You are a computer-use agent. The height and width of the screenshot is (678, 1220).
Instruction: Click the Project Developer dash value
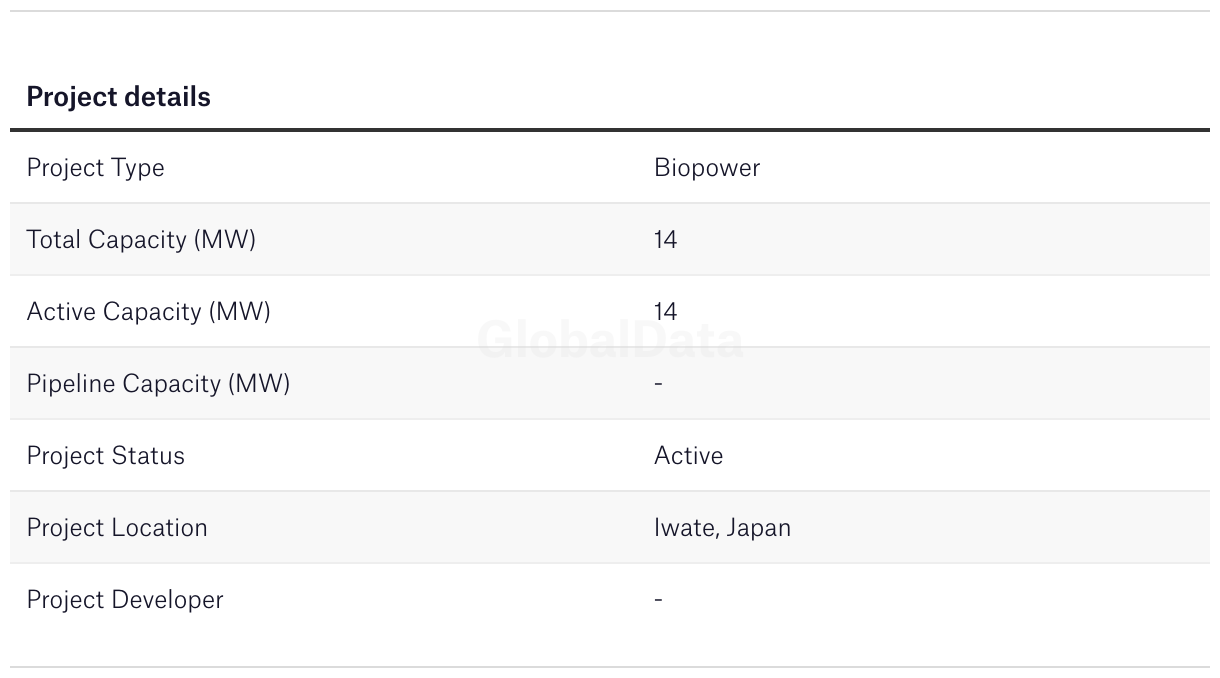click(x=658, y=600)
